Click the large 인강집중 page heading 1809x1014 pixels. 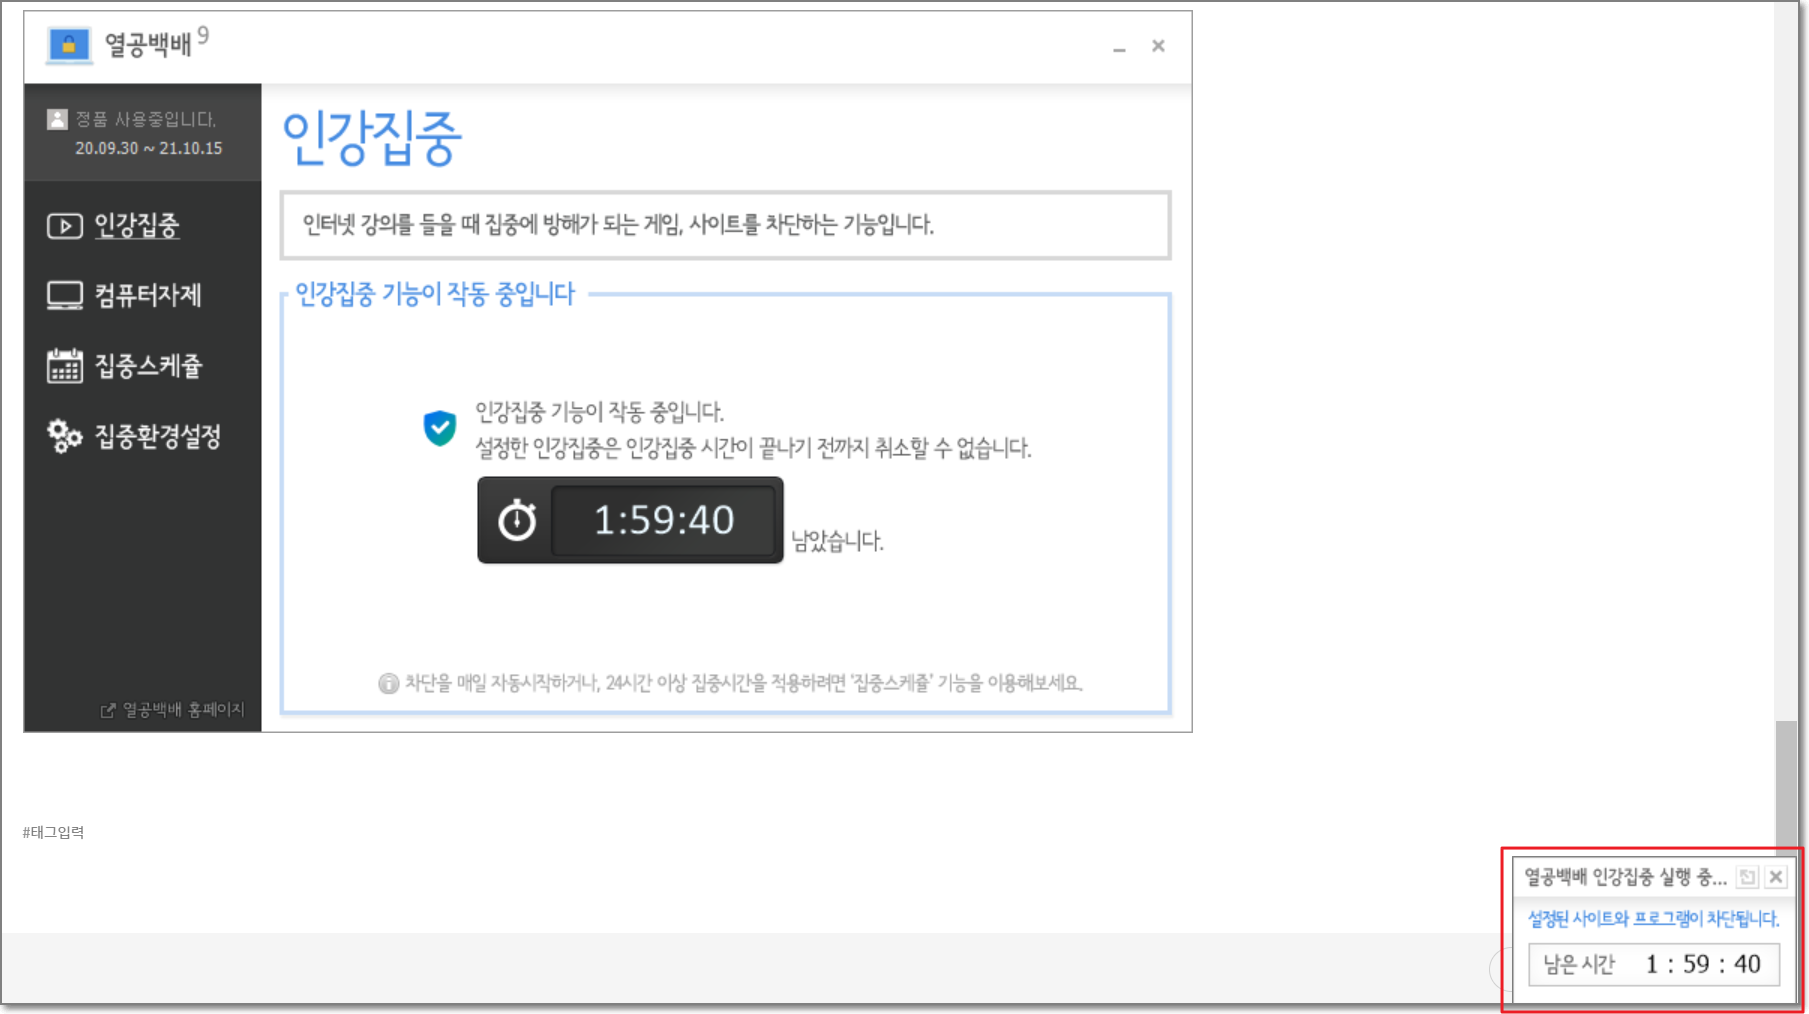[372, 138]
